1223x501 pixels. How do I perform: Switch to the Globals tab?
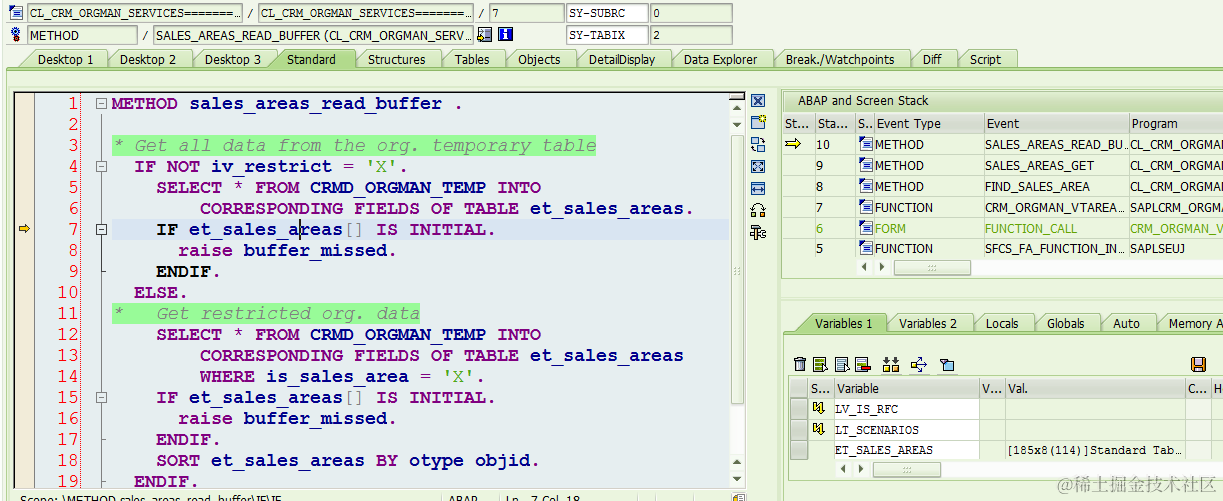(x=1066, y=323)
